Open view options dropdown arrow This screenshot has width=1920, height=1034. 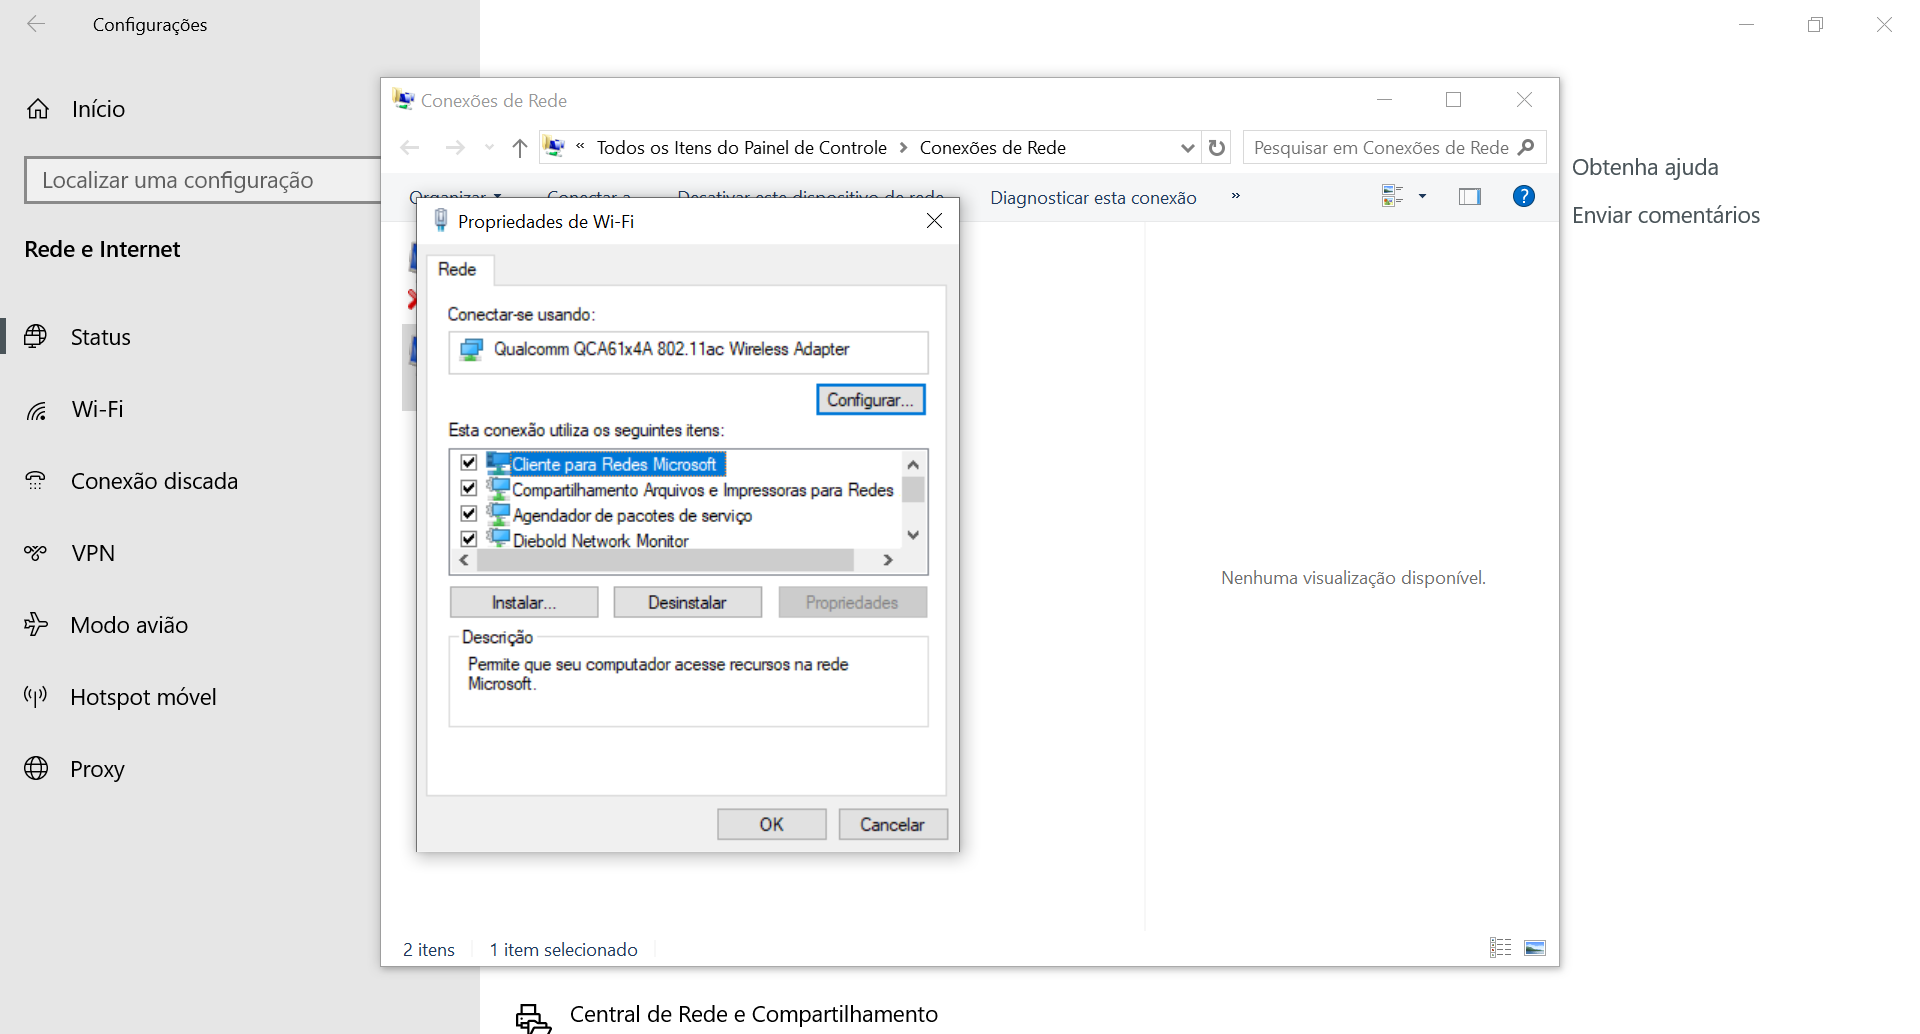[x=1422, y=196]
